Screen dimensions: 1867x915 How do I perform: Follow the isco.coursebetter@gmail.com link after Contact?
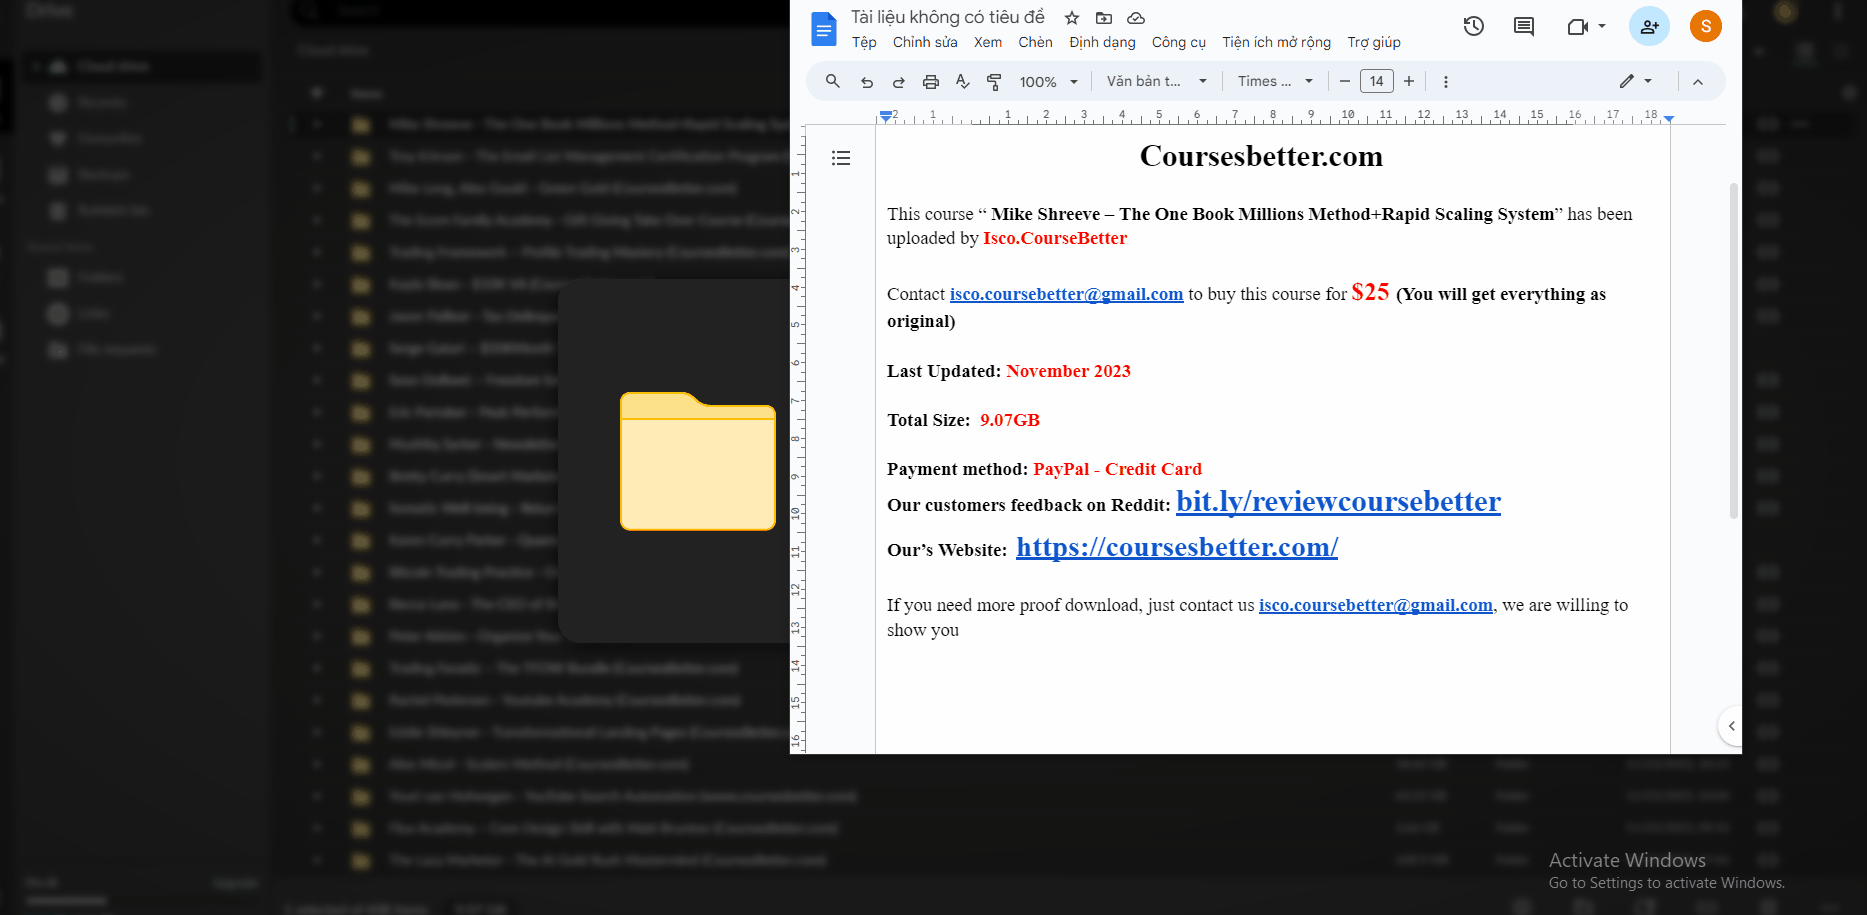(1066, 294)
